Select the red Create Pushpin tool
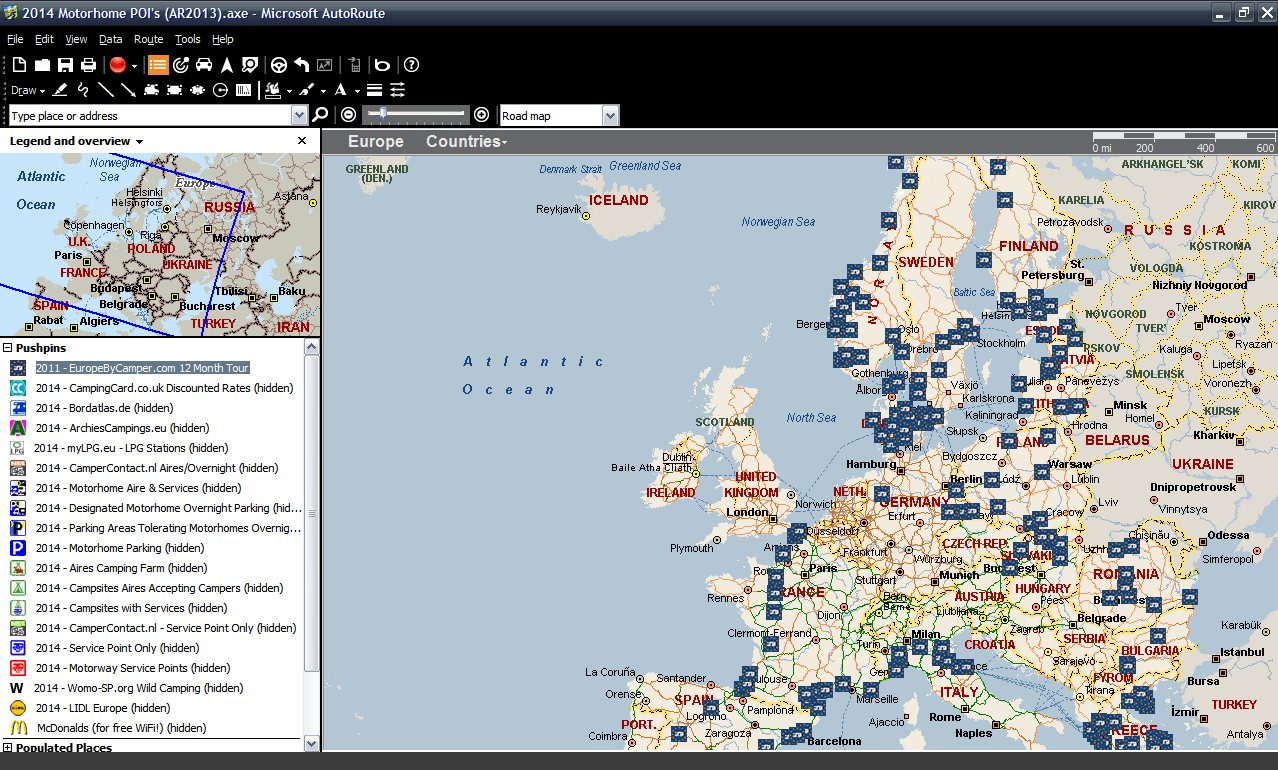This screenshot has width=1278, height=770. 118,65
